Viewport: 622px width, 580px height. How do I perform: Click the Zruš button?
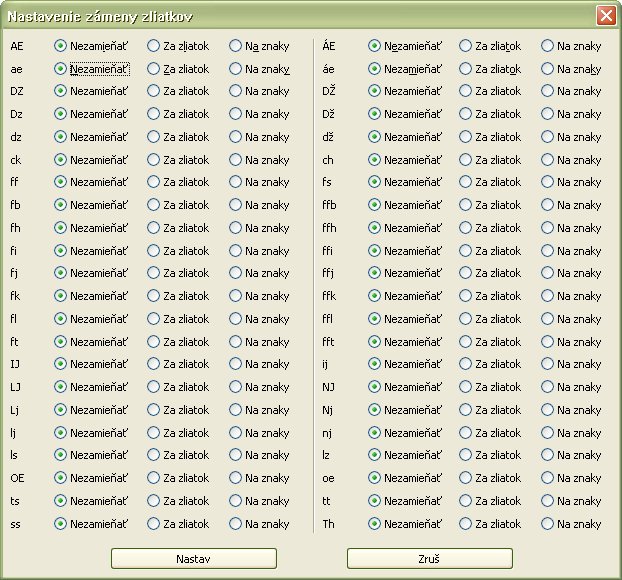coord(430,559)
